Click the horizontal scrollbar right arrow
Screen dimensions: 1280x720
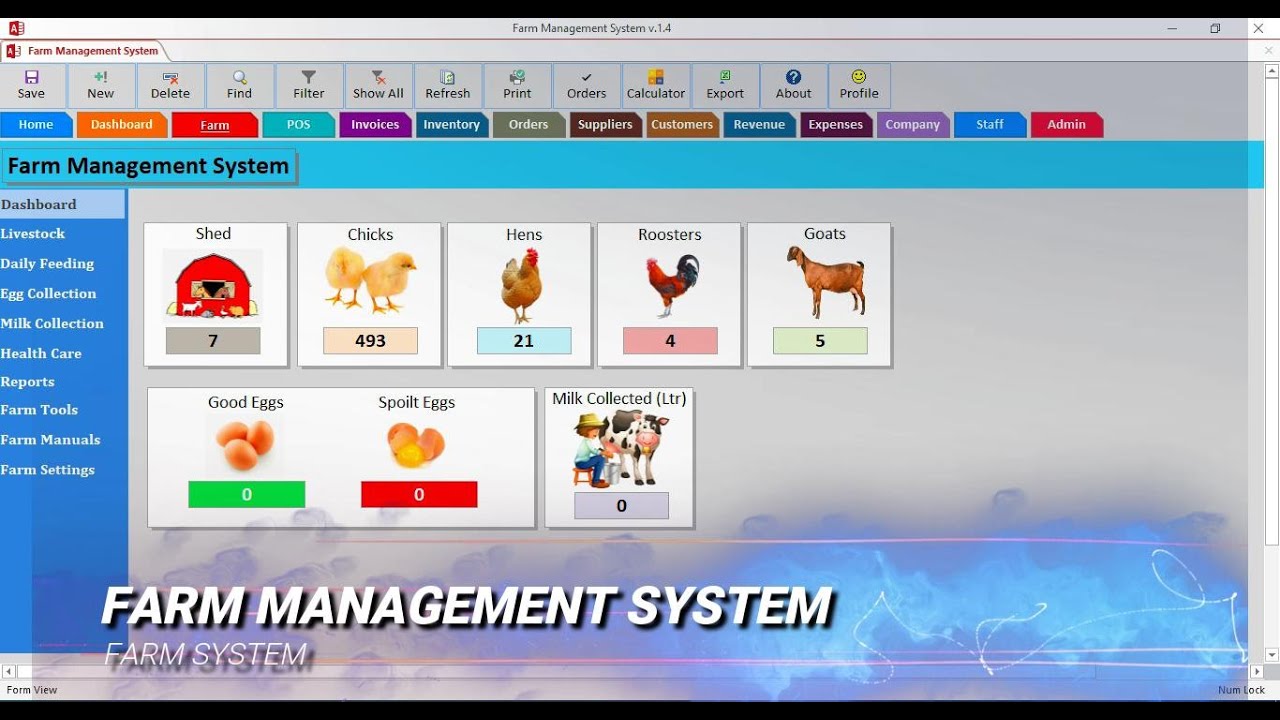[1257, 672]
